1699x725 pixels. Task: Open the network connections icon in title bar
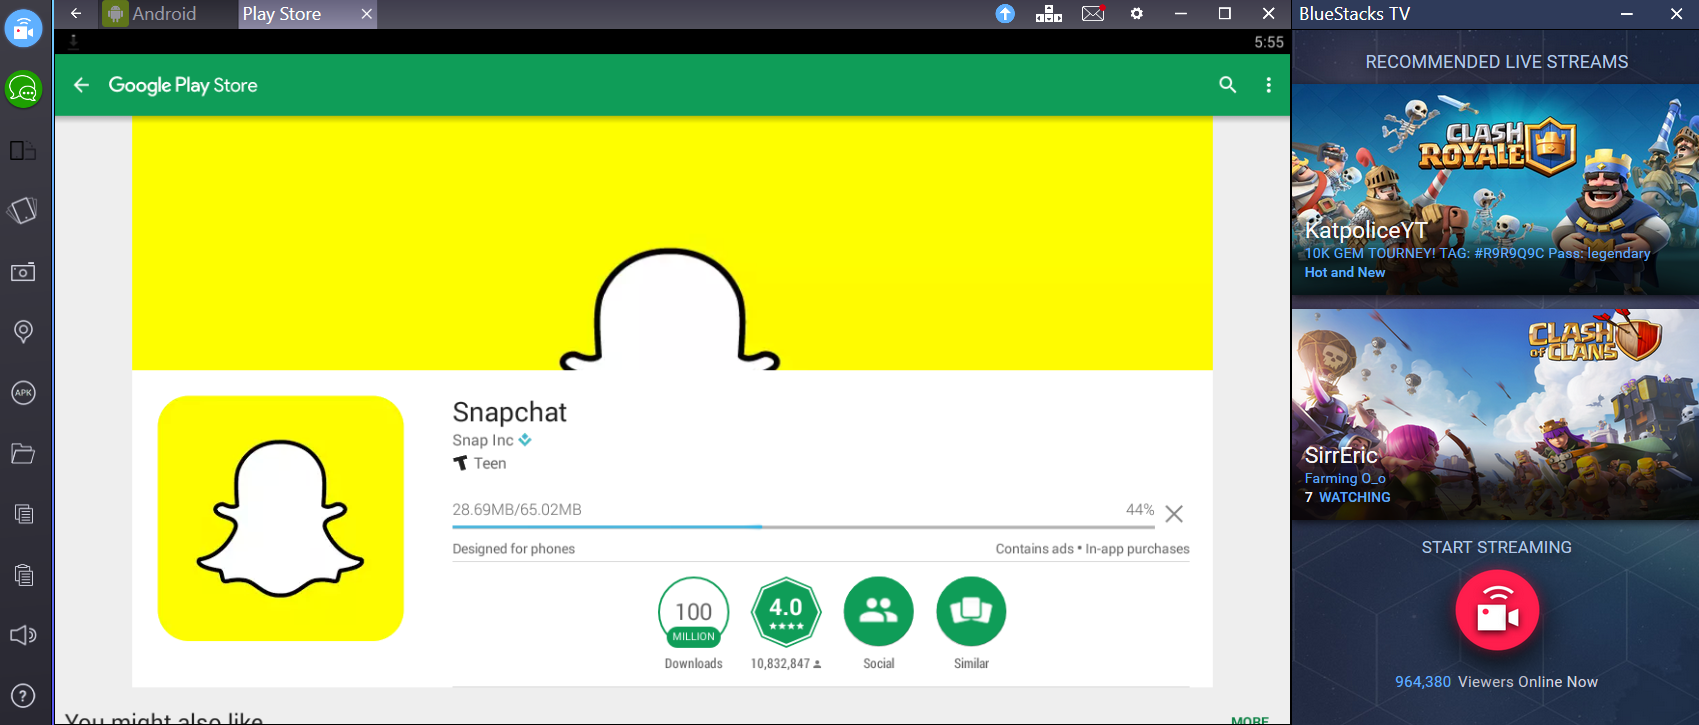[x=1049, y=14]
